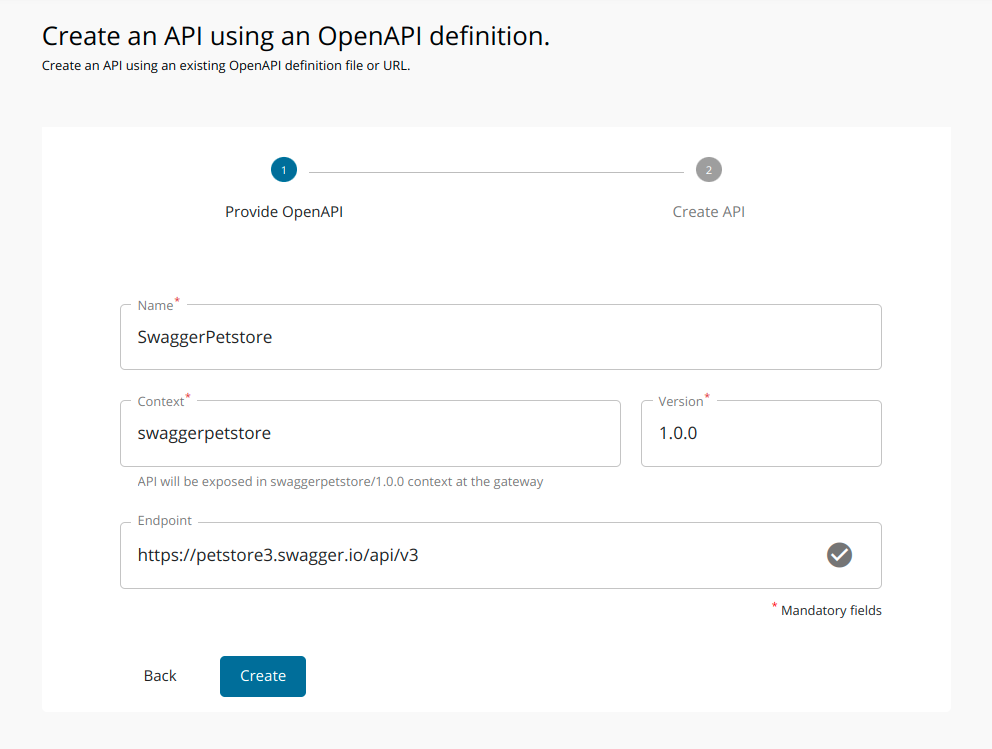Click inside the Context field
This screenshot has height=749, width=992.
pos(370,433)
